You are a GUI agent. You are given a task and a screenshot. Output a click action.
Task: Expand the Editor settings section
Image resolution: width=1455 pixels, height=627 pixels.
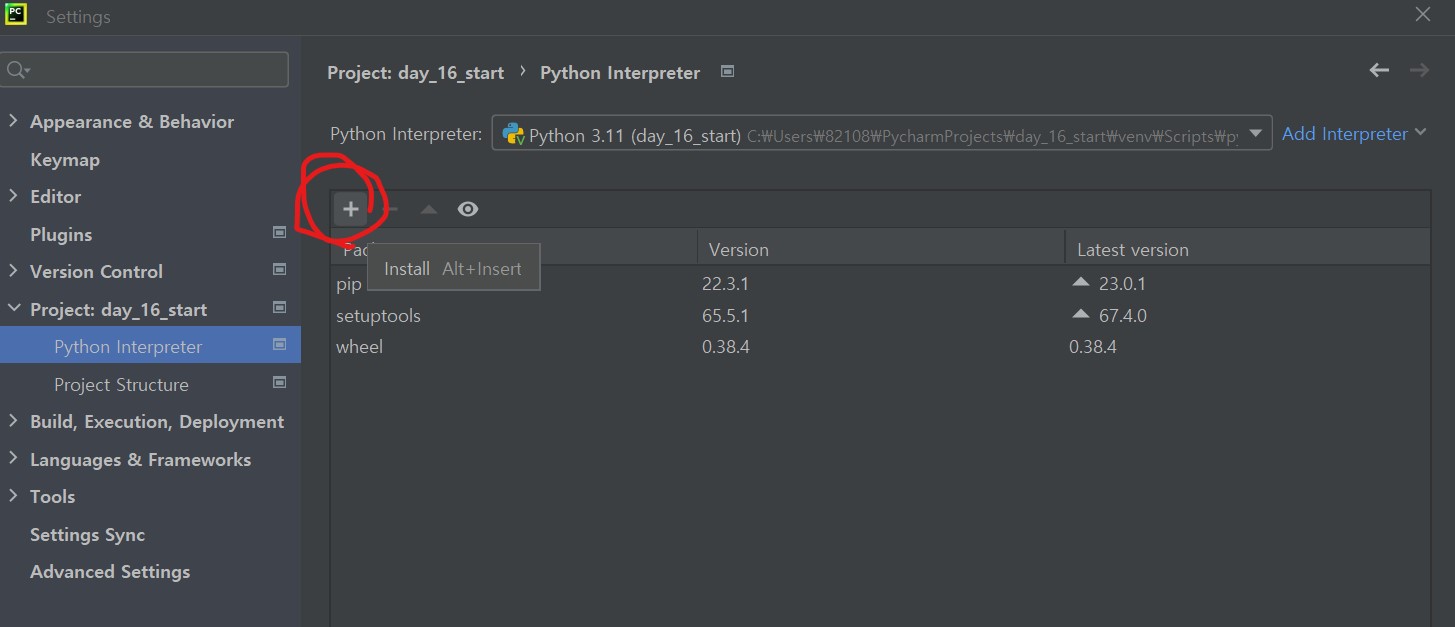(x=13, y=196)
